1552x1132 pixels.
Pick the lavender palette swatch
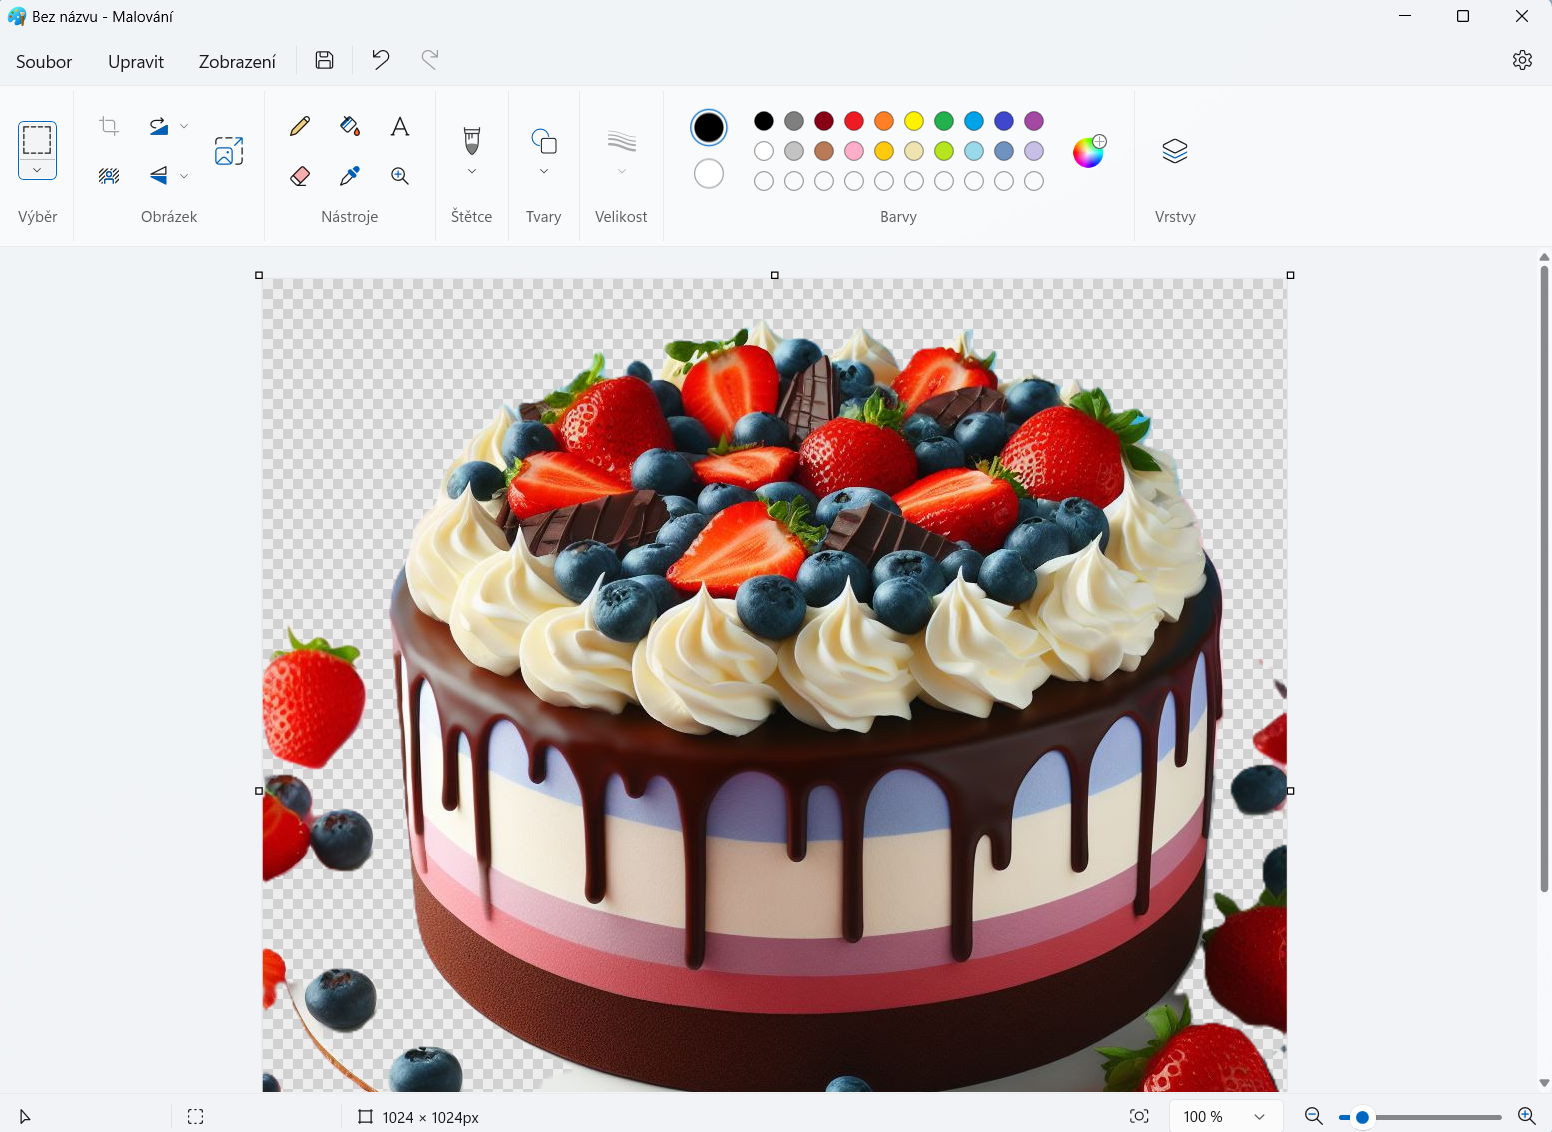1034,151
